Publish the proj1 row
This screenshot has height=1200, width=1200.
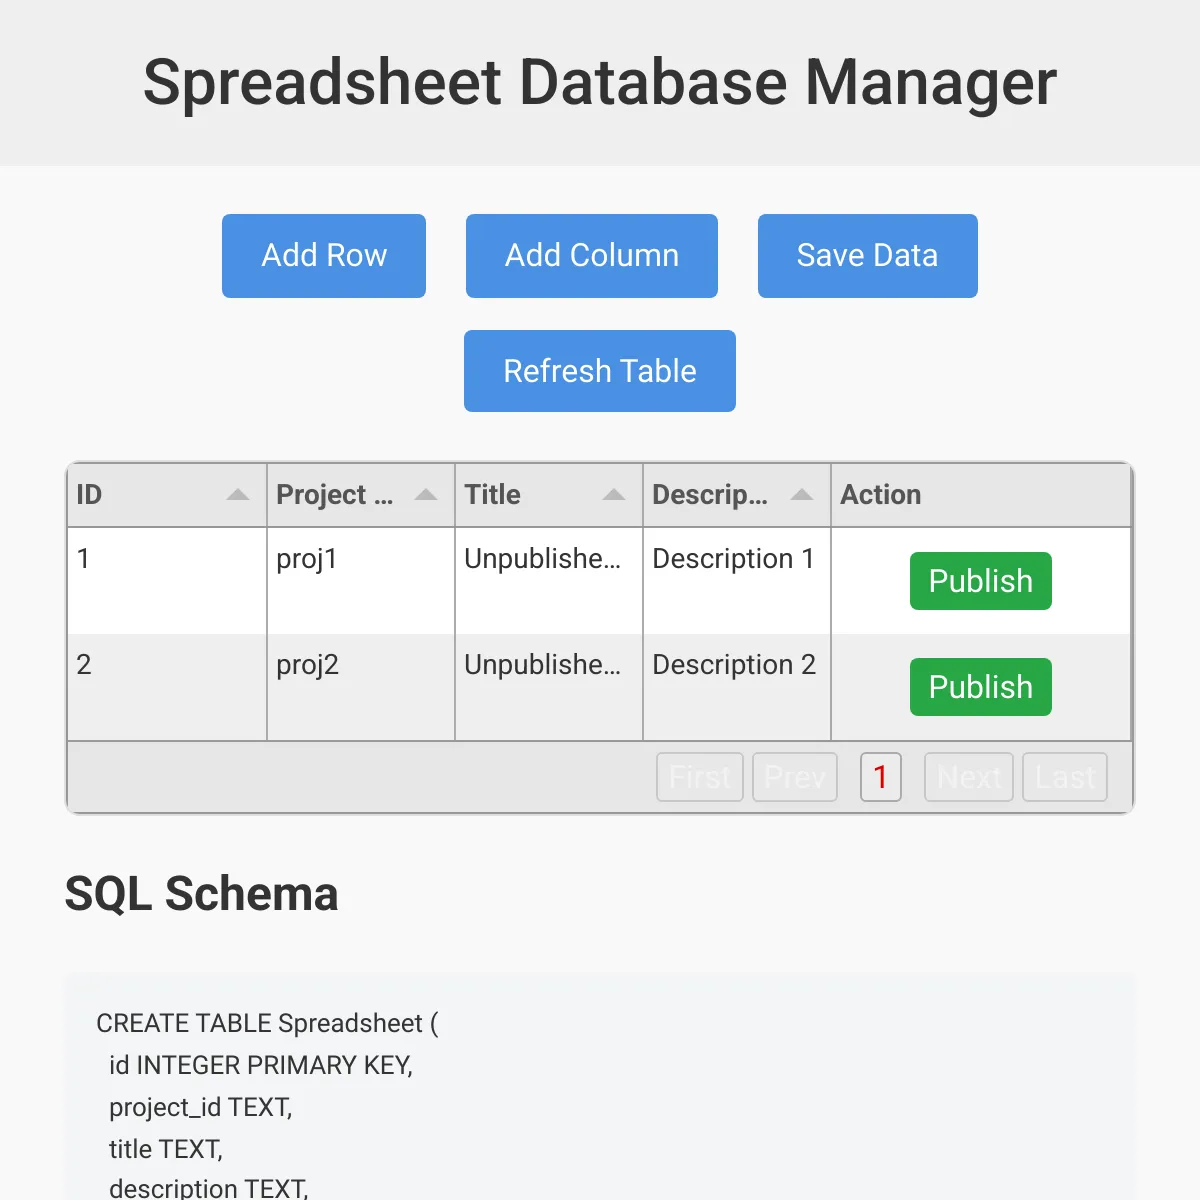click(x=980, y=581)
